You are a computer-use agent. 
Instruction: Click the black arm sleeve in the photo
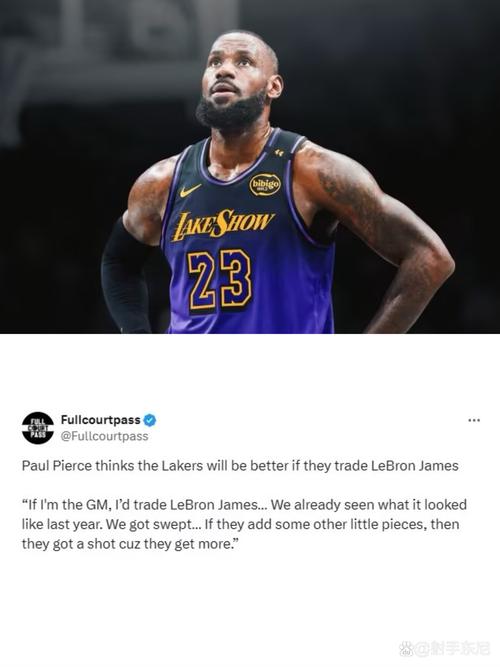click(x=125, y=276)
